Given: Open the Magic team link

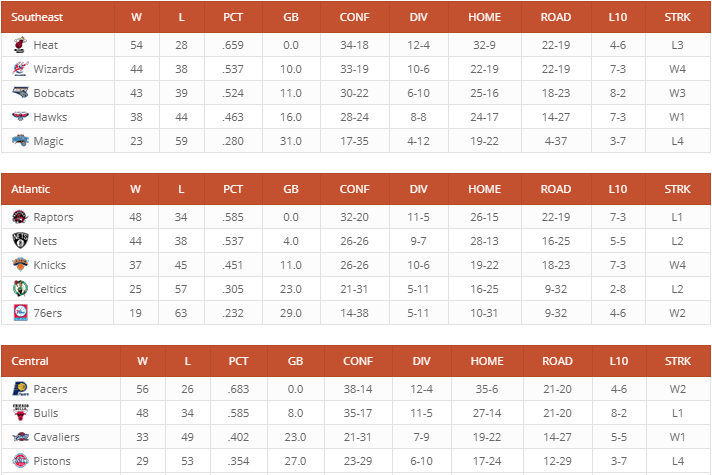Looking at the screenshot, I should [48, 141].
